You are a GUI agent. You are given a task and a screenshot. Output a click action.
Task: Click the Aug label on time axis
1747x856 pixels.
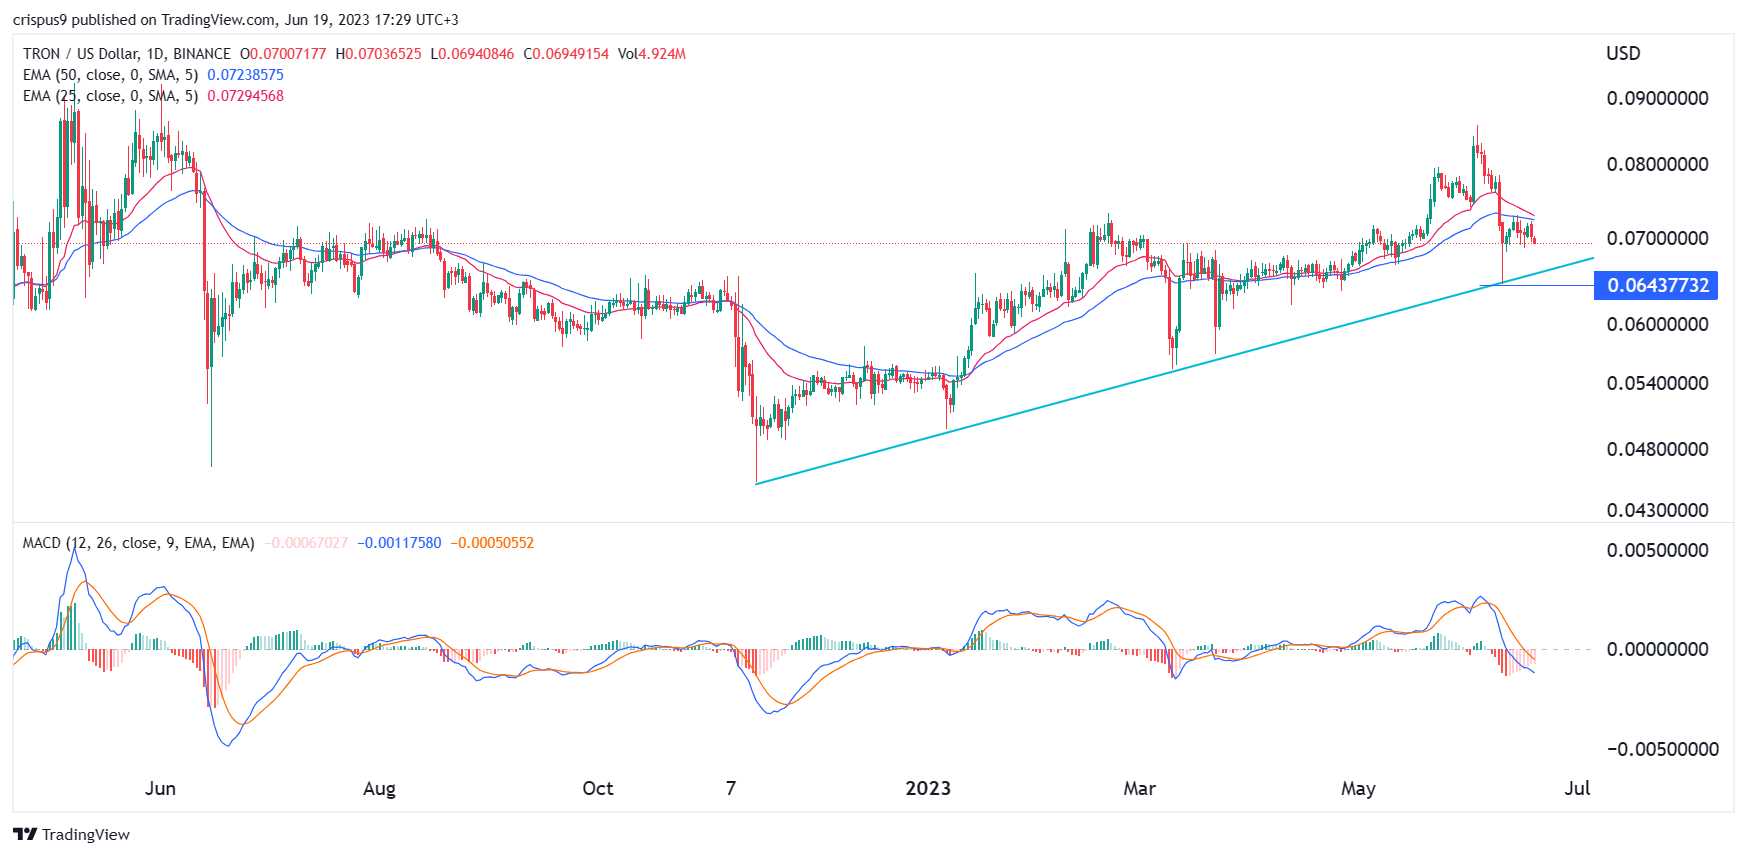coord(379,788)
